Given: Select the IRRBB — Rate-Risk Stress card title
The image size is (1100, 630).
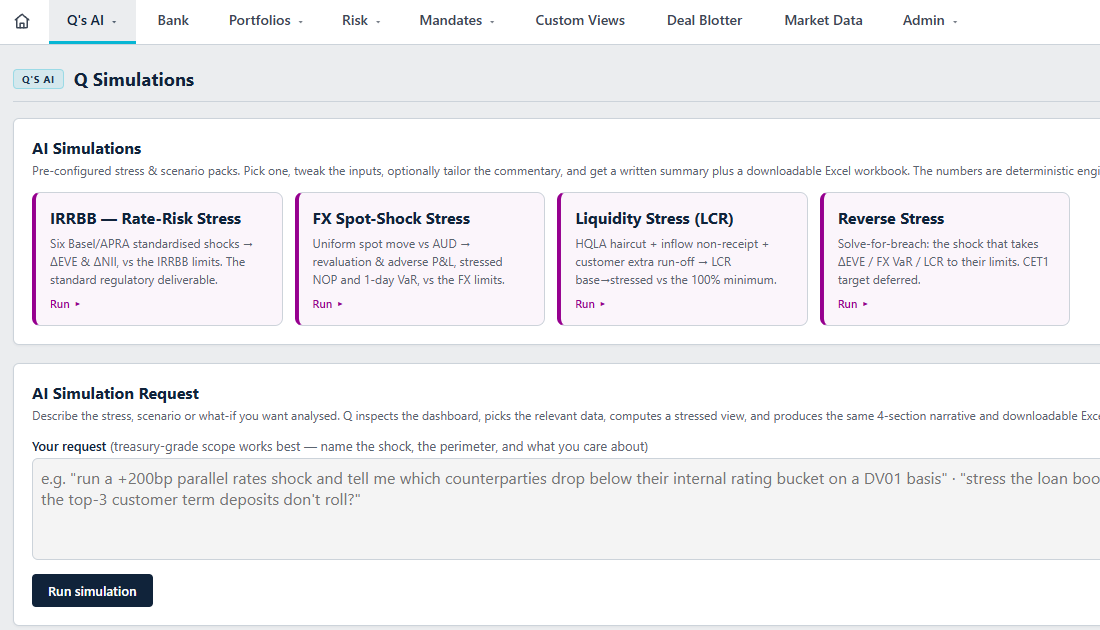Looking at the screenshot, I should pyautogui.click(x=145, y=219).
